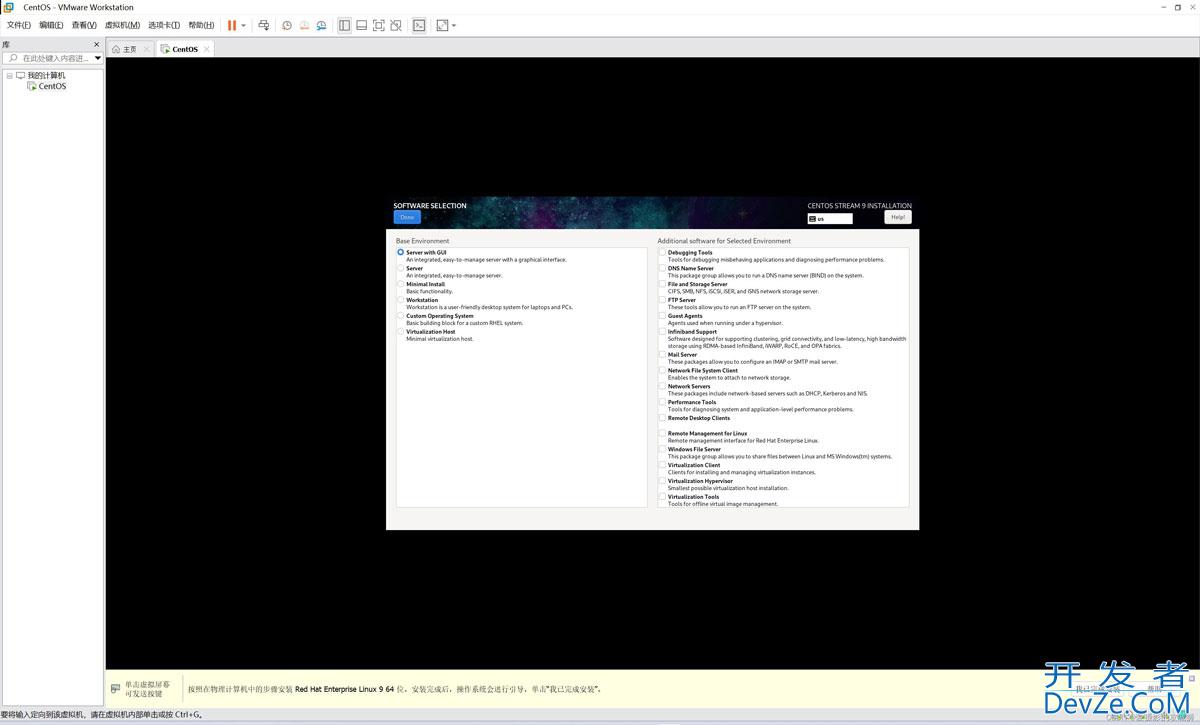
Task: Close the CentOS tab
Action: (x=207, y=49)
